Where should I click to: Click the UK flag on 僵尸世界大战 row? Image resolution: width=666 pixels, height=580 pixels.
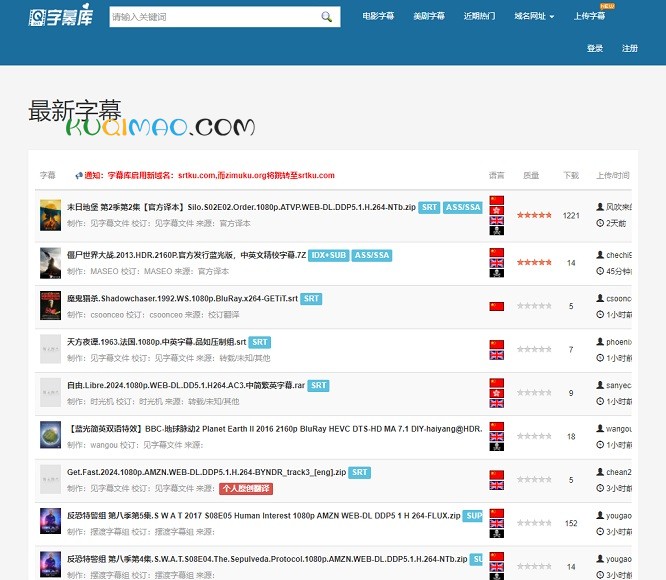tap(497, 263)
